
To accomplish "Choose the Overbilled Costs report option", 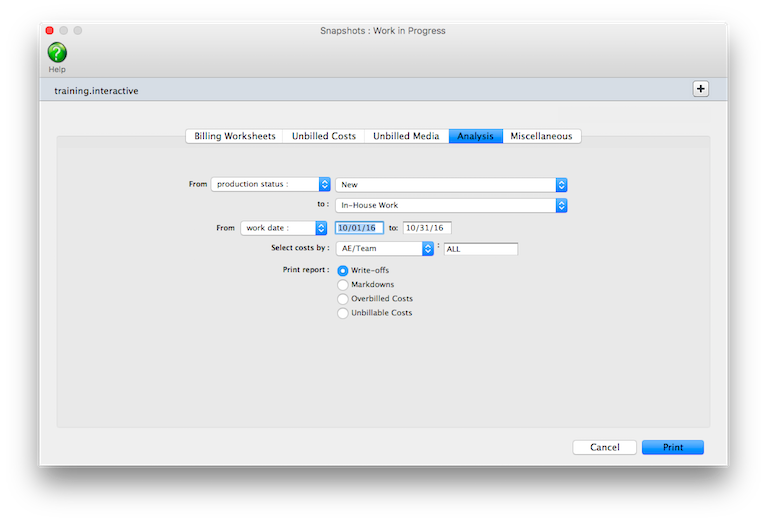I will tap(343, 299).
